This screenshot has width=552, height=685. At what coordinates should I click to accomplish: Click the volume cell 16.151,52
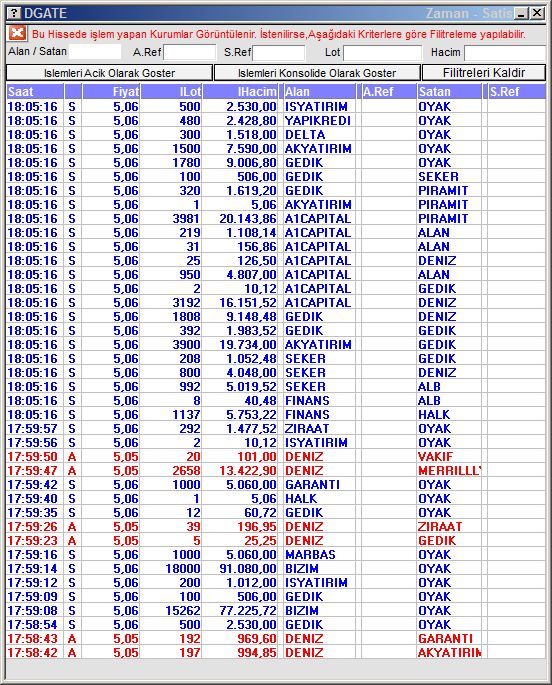click(x=248, y=302)
